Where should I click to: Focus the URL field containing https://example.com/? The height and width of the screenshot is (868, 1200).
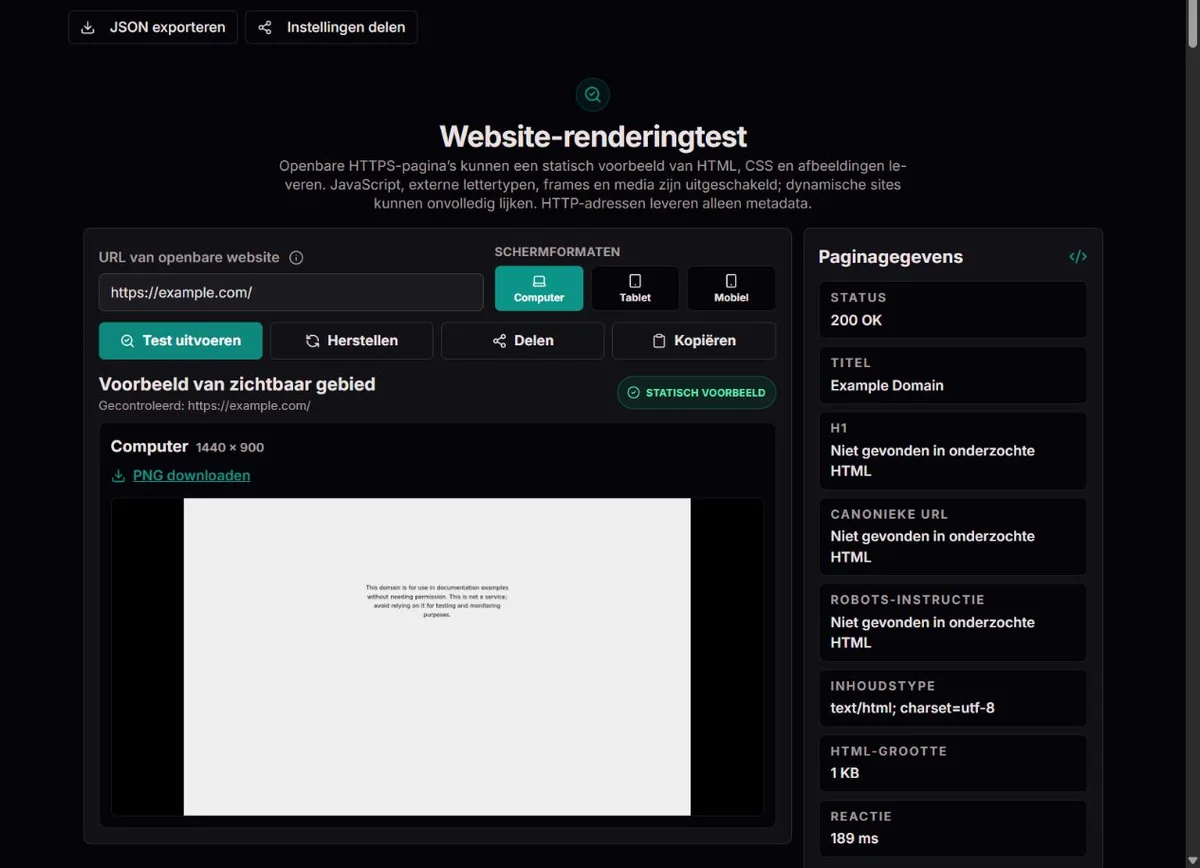click(x=291, y=292)
